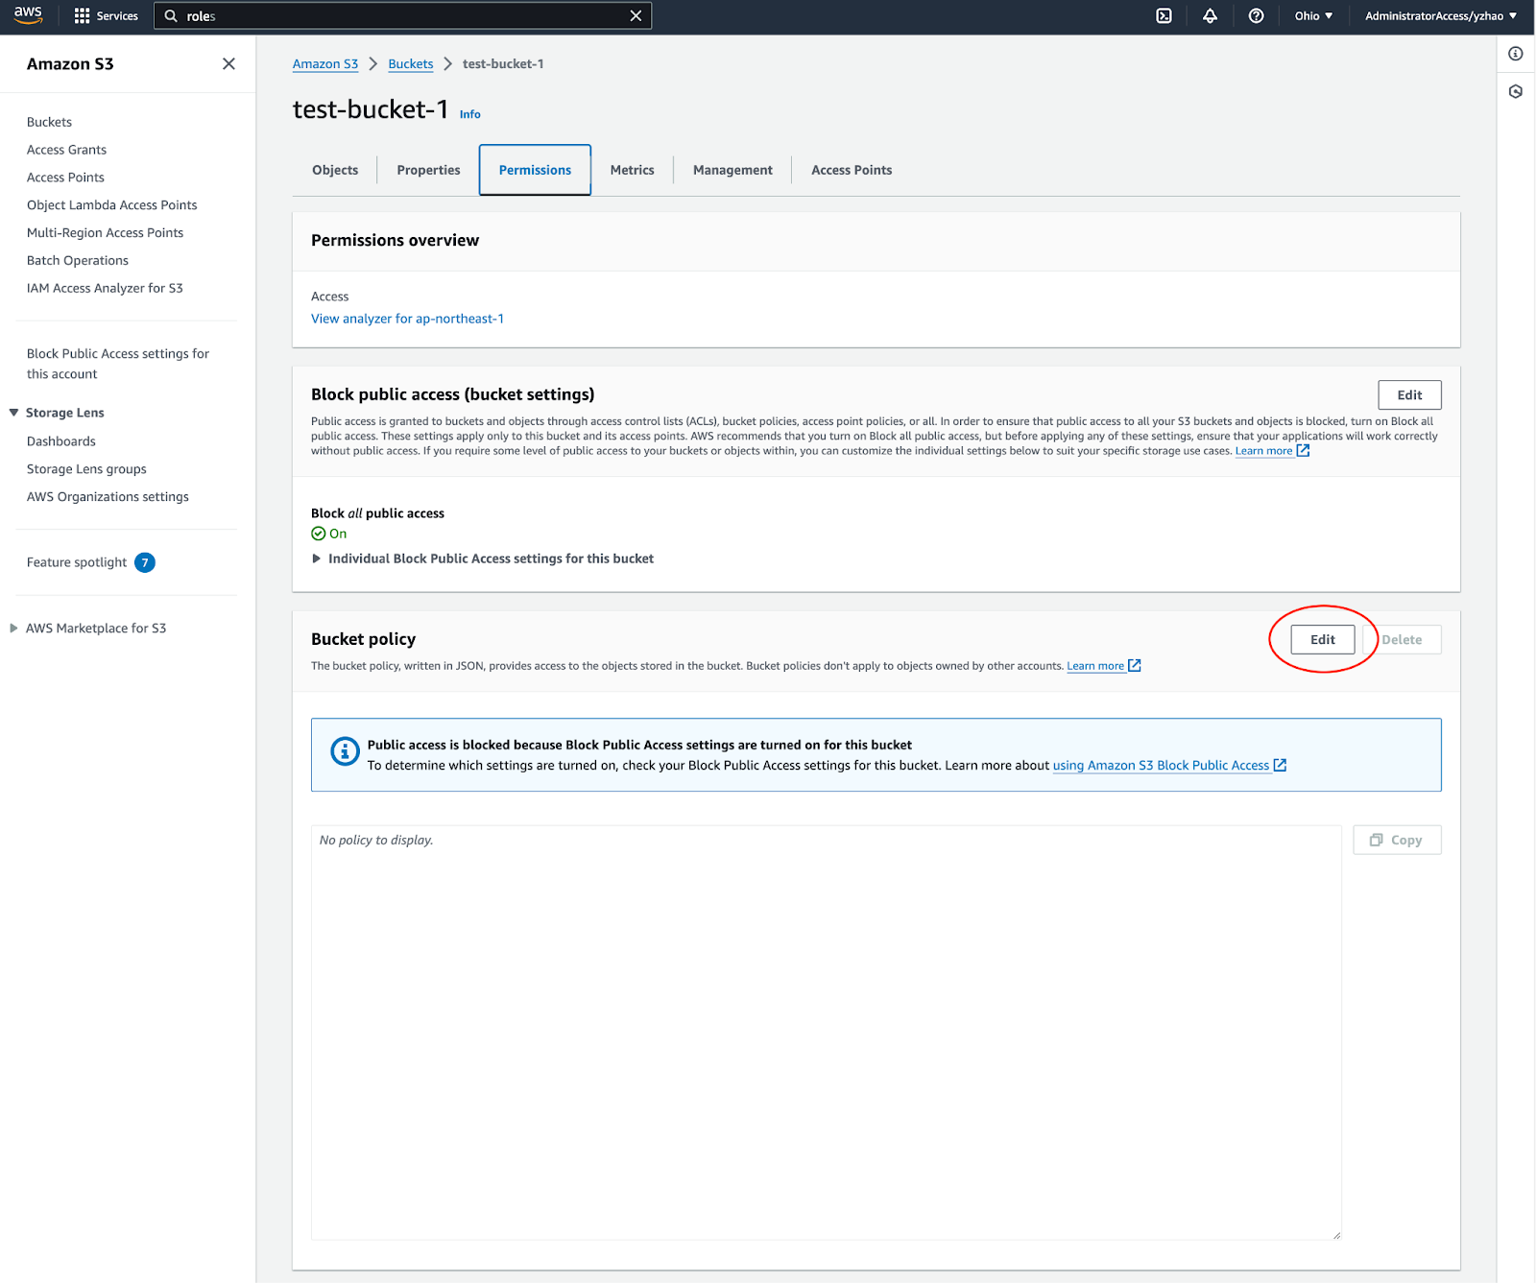Collapse the Storage Lens section
This screenshot has height=1283, width=1536.
click(14, 412)
